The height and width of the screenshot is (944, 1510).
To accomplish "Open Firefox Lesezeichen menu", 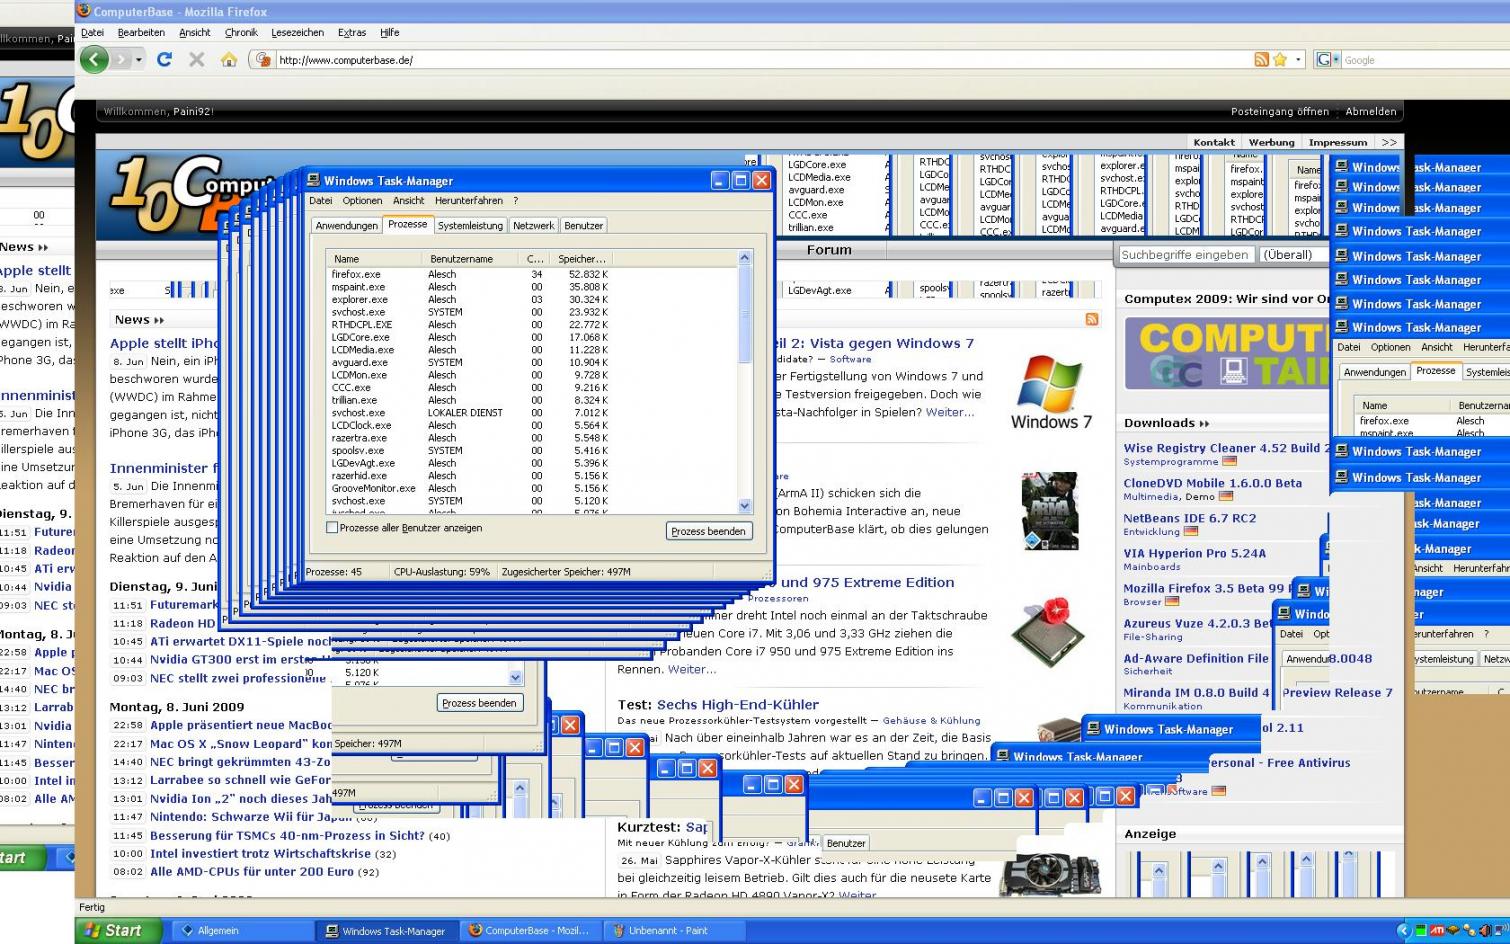I will pos(297,33).
